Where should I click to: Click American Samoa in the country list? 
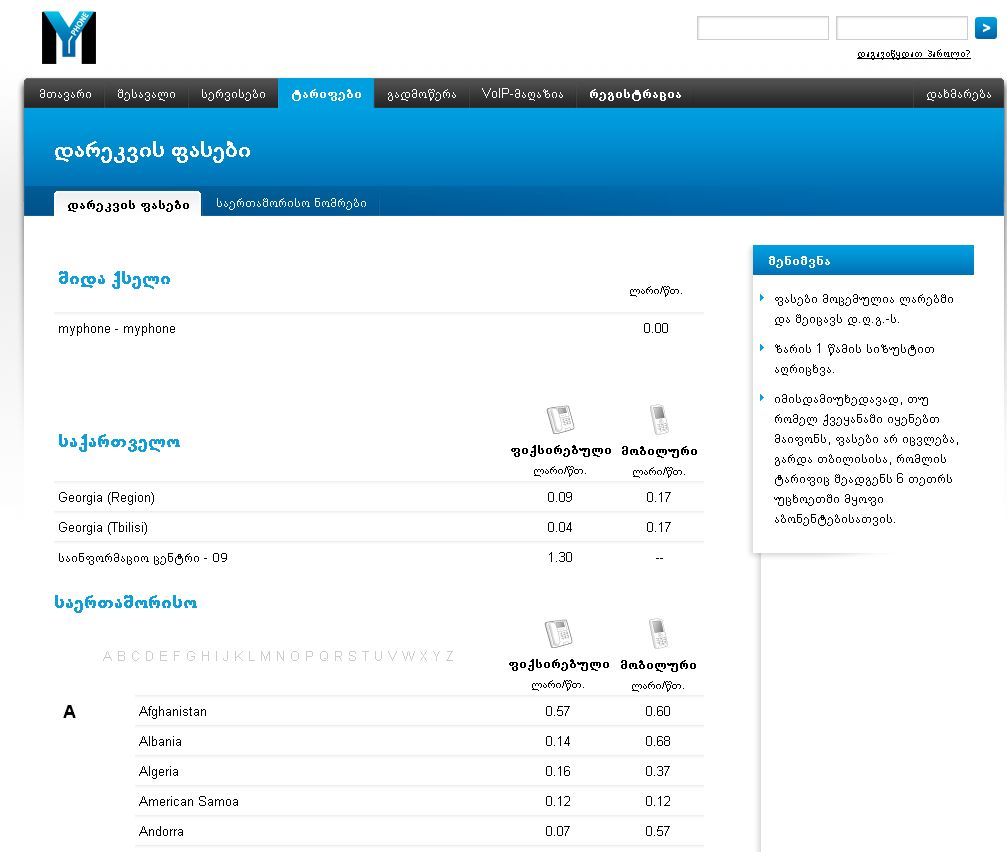click(x=189, y=801)
